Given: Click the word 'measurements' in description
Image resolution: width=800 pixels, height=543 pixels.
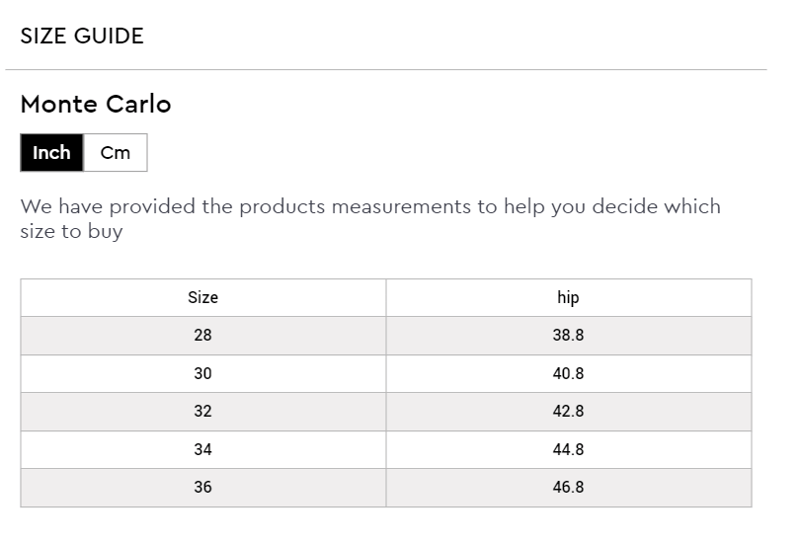Looking at the screenshot, I should [x=402, y=207].
